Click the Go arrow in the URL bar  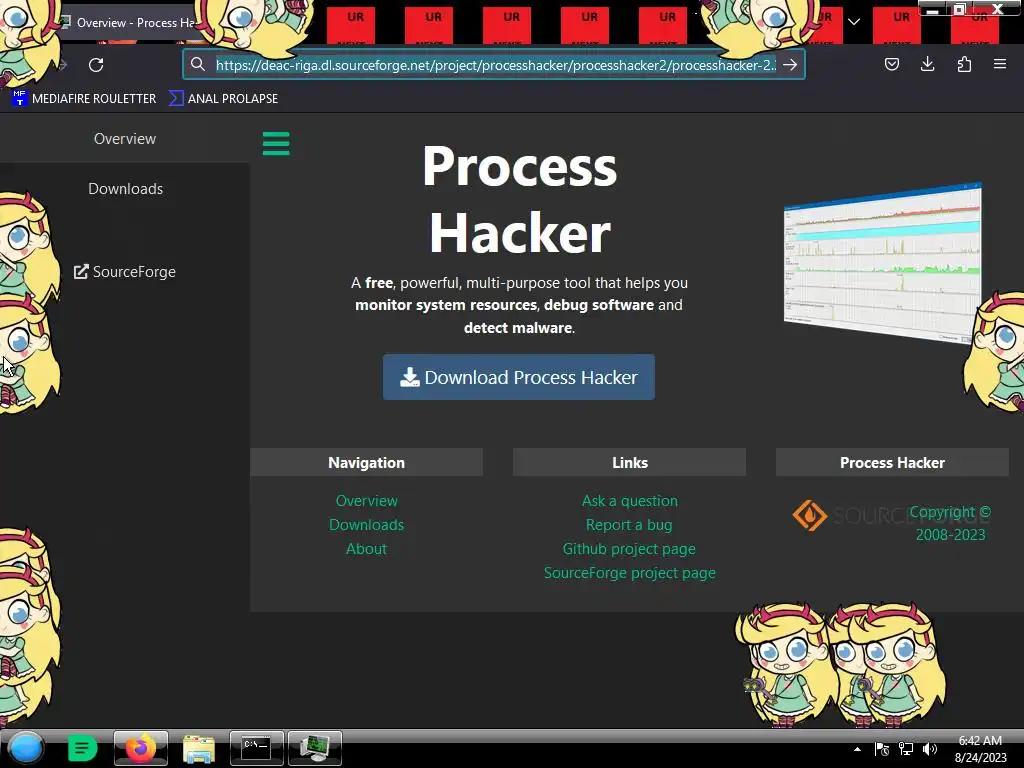click(x=790, y=65)
